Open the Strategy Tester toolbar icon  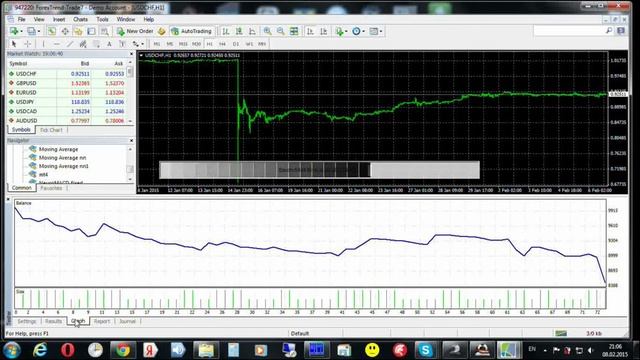(104, 31)
